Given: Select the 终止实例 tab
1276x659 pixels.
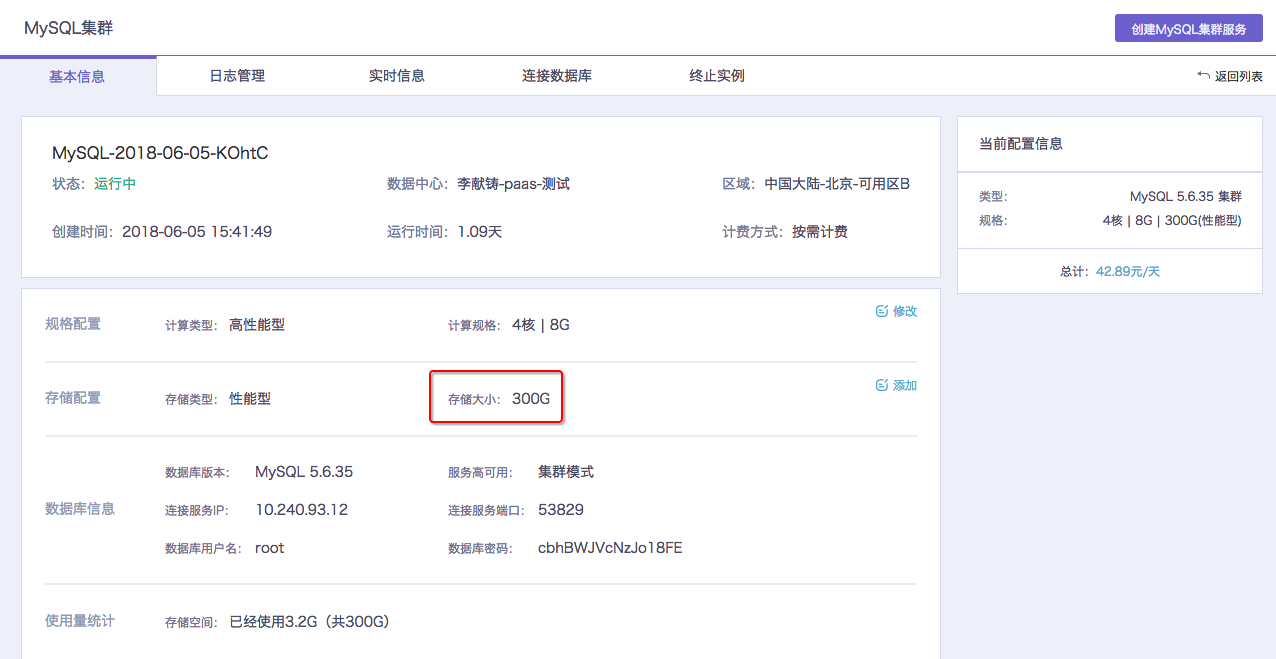Looking at the screenshot, I should click(x=717, y=76).
